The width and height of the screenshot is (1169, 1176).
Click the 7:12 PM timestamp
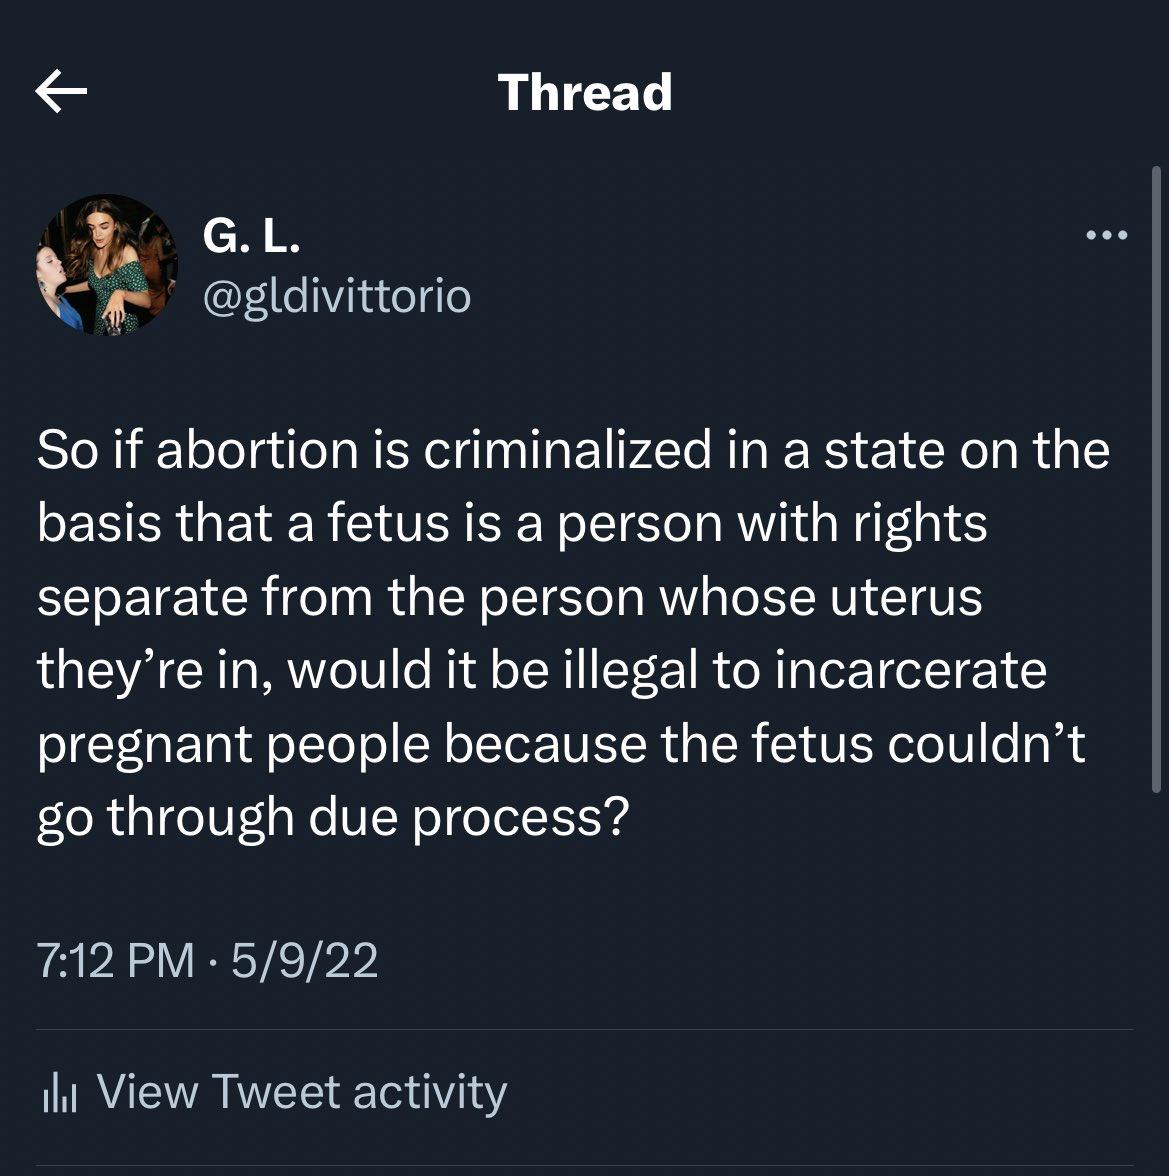[115, 960]
